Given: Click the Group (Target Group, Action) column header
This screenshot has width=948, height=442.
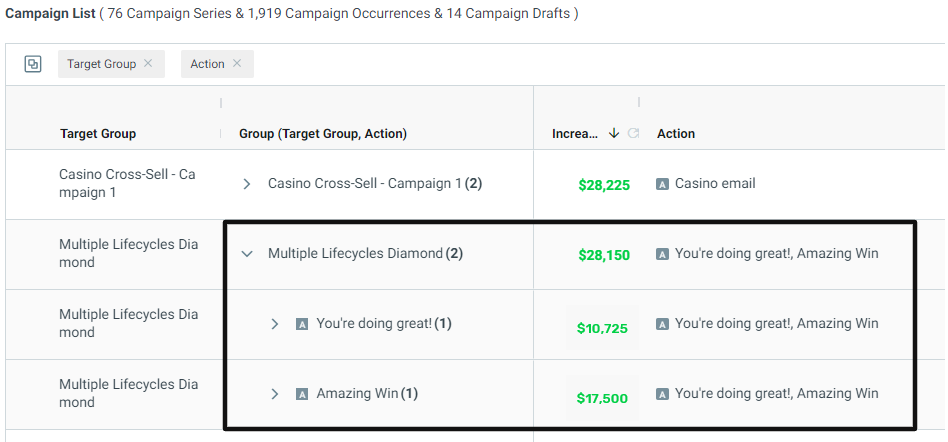Looking at the screenshot, I should point(323,134).
